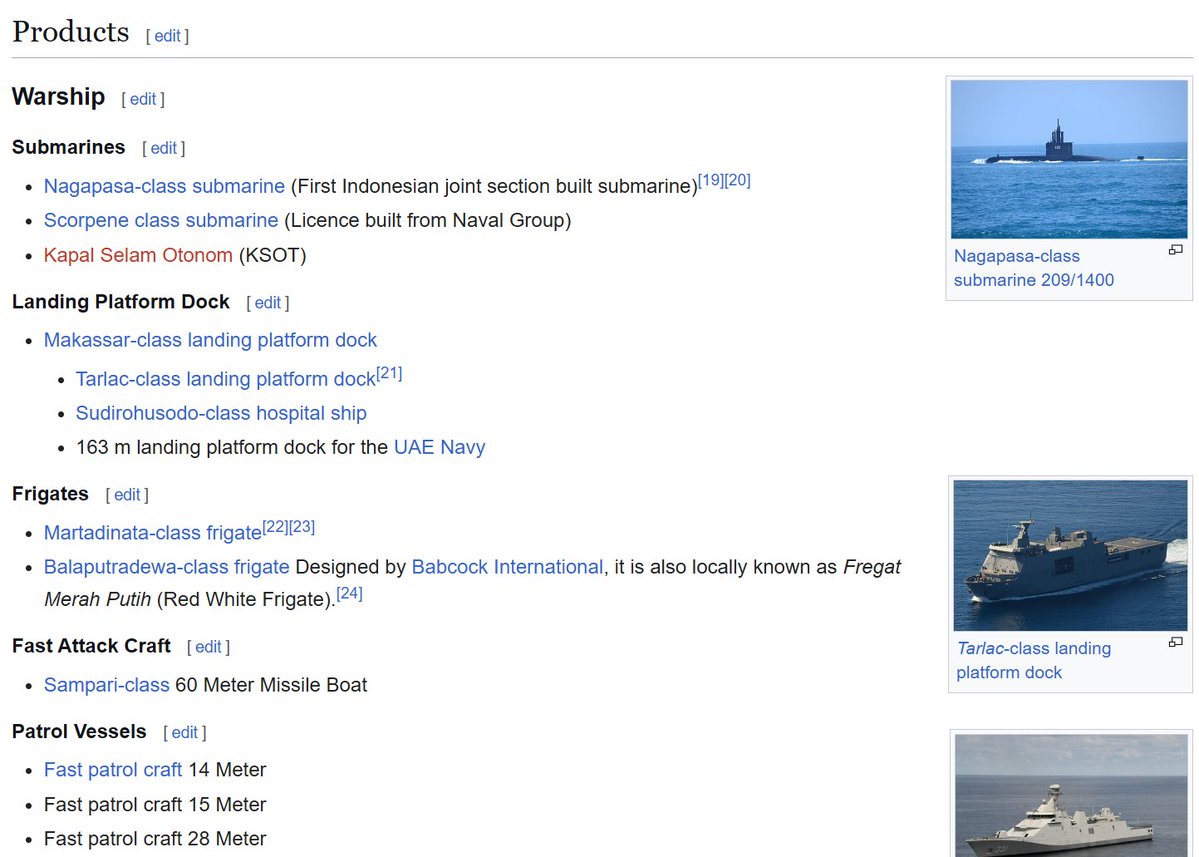Edit the Fast Attack Craft subsection
This screenshot has height=857, width=1199.
click(x=208, y=647)
